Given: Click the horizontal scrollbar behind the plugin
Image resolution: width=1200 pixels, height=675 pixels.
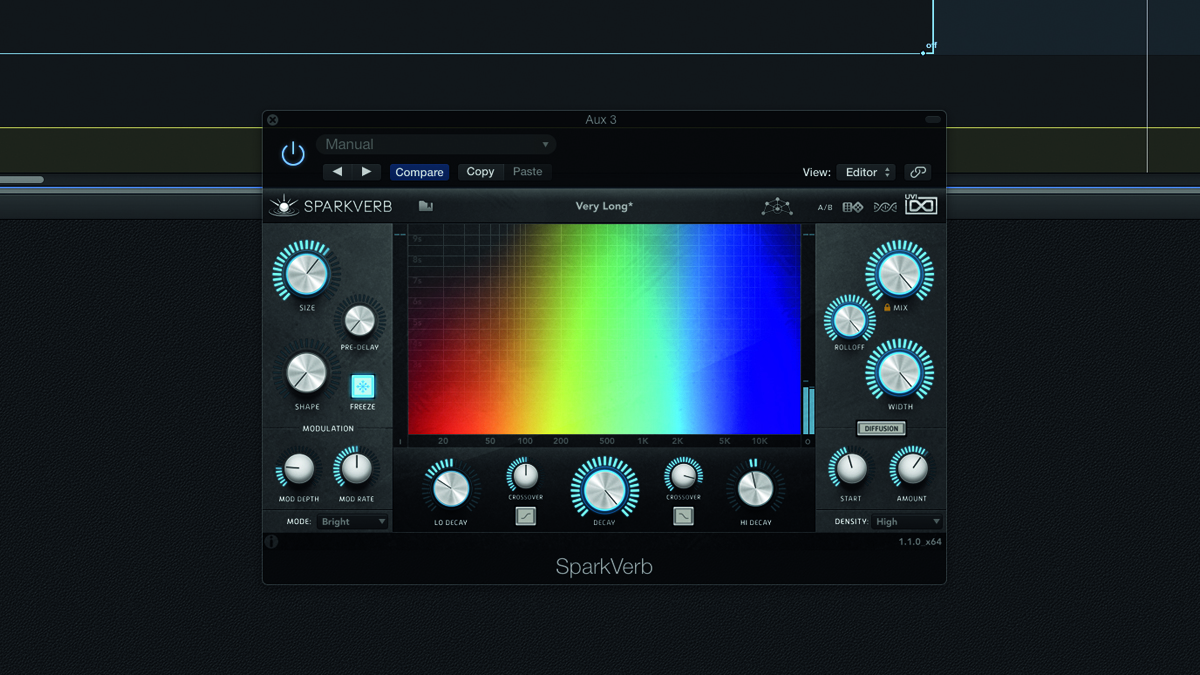Looking at the screenshot, I should click(21, 180).
